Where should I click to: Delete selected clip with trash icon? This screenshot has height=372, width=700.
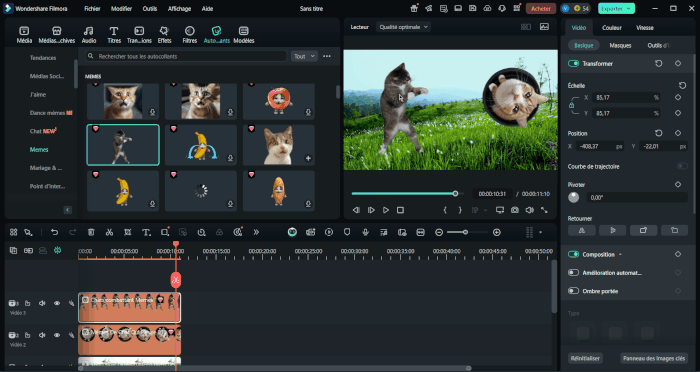[91, 232]
